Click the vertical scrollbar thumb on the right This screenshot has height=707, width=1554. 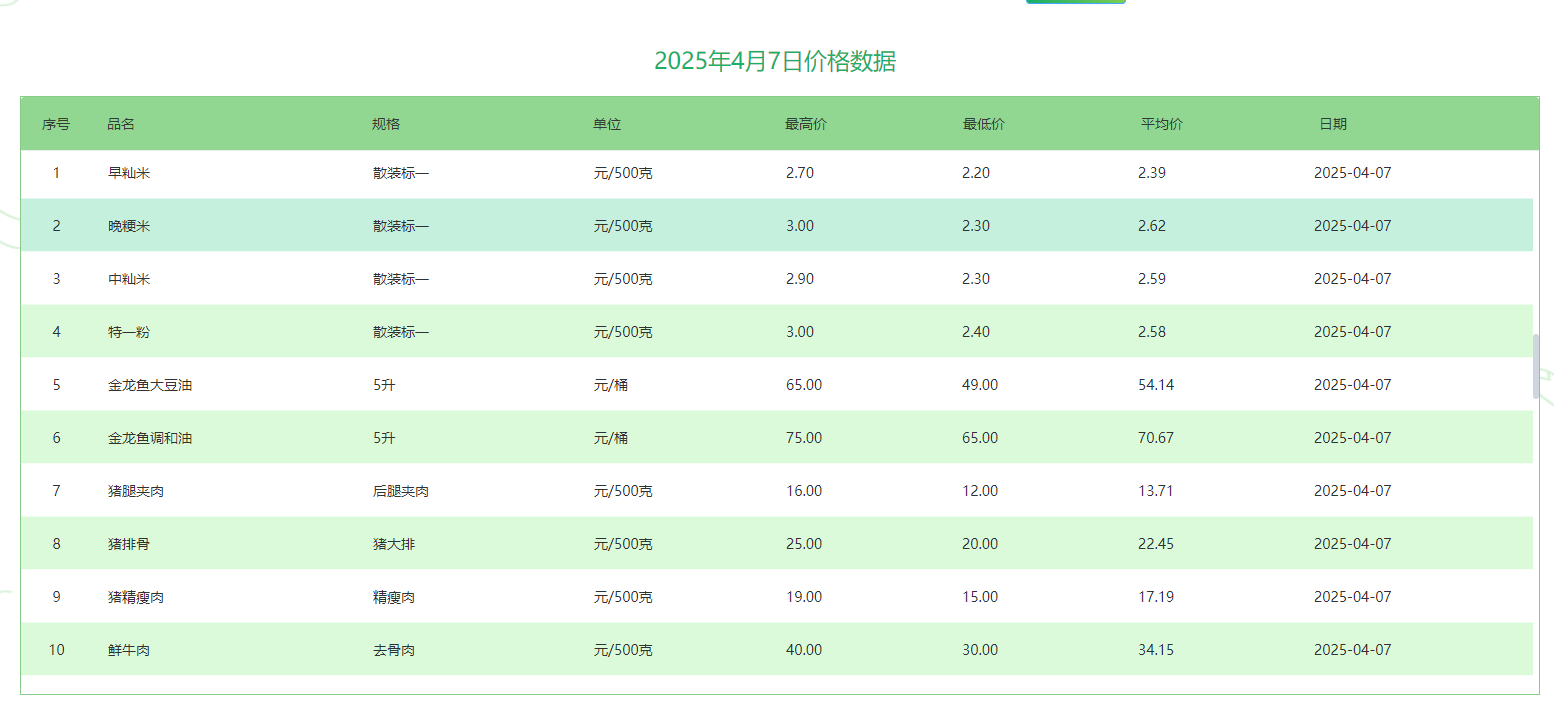pyautogui.click(x=1536, y=366)
